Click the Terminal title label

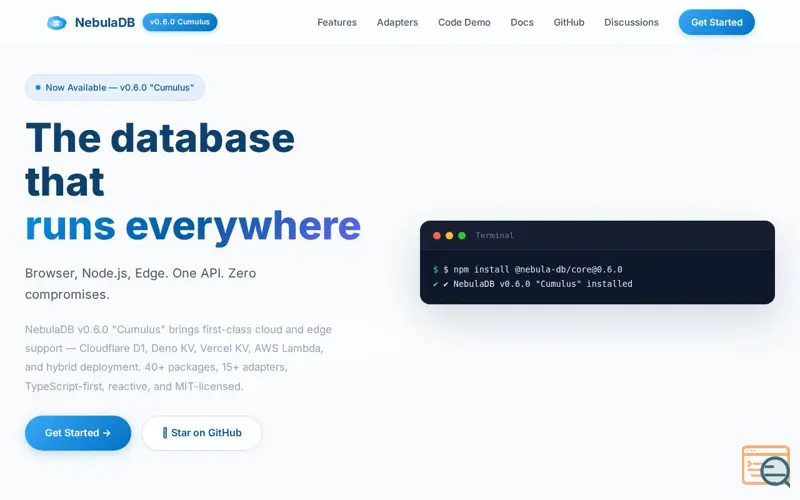494,235
